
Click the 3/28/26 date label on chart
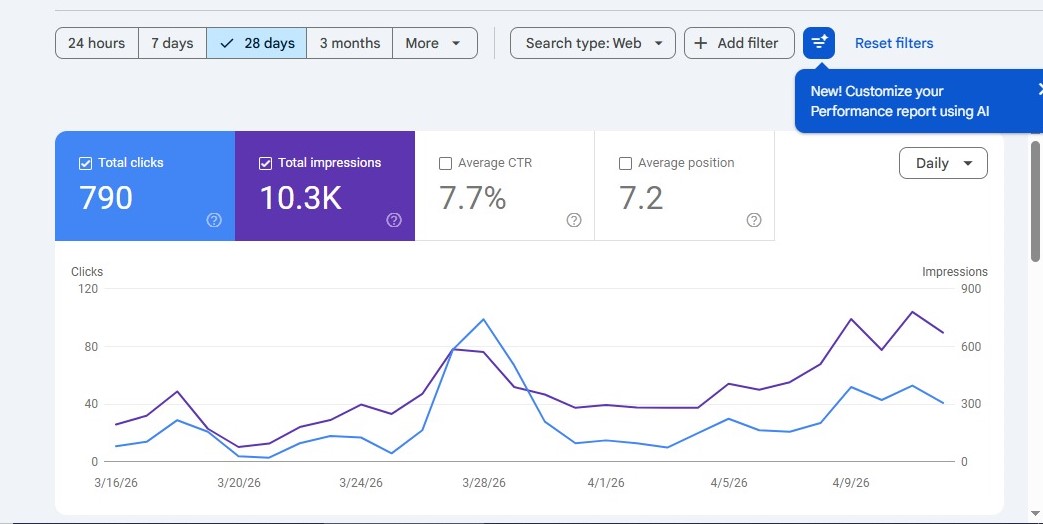click(x=484, y=483)
